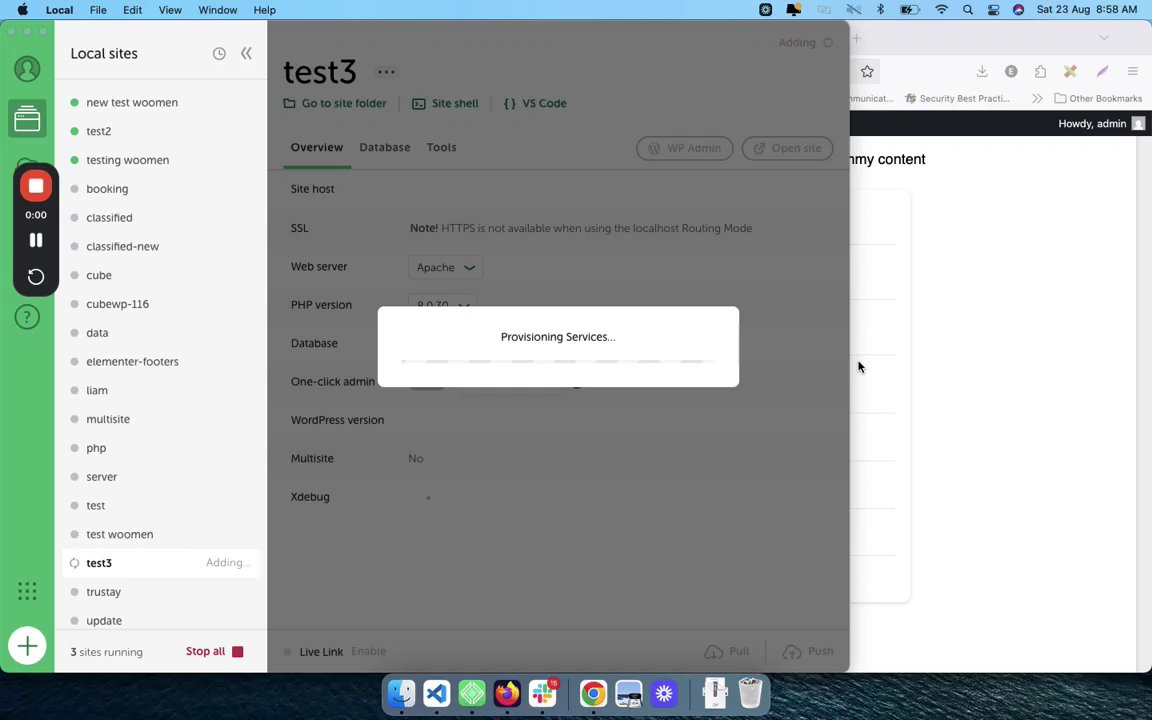Screen dimensions: 1152x720
Task: List all browser tabs chevron
Action: point(1104,37)
